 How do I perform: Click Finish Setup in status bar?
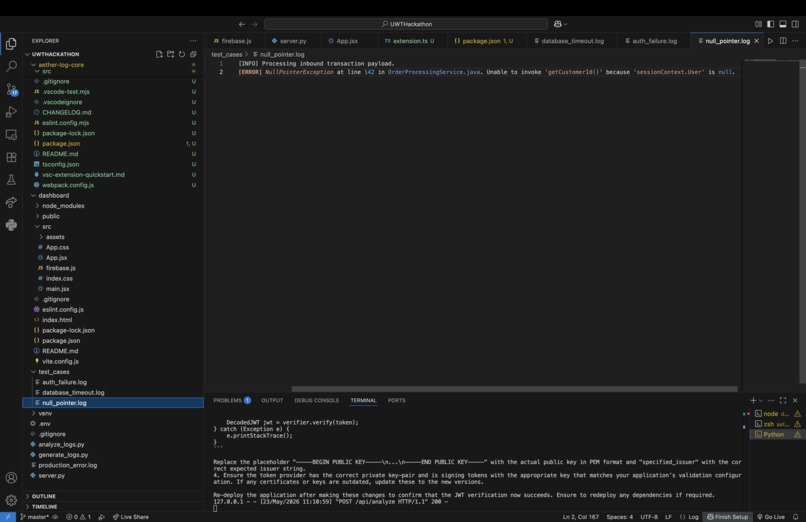727,517
